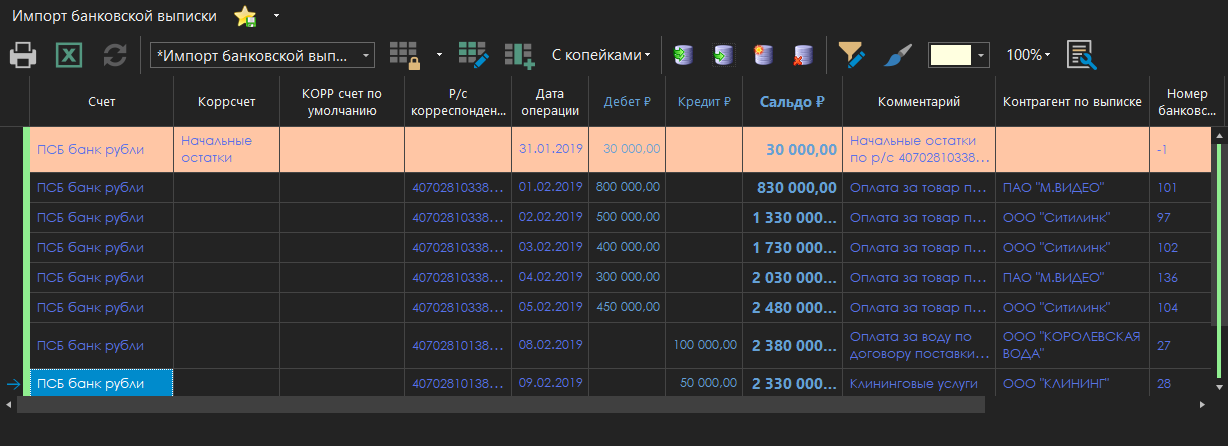The width and height of the screenshot is (1228, 446).
Task: Export the table to Excel
Action: pos(68,55)
